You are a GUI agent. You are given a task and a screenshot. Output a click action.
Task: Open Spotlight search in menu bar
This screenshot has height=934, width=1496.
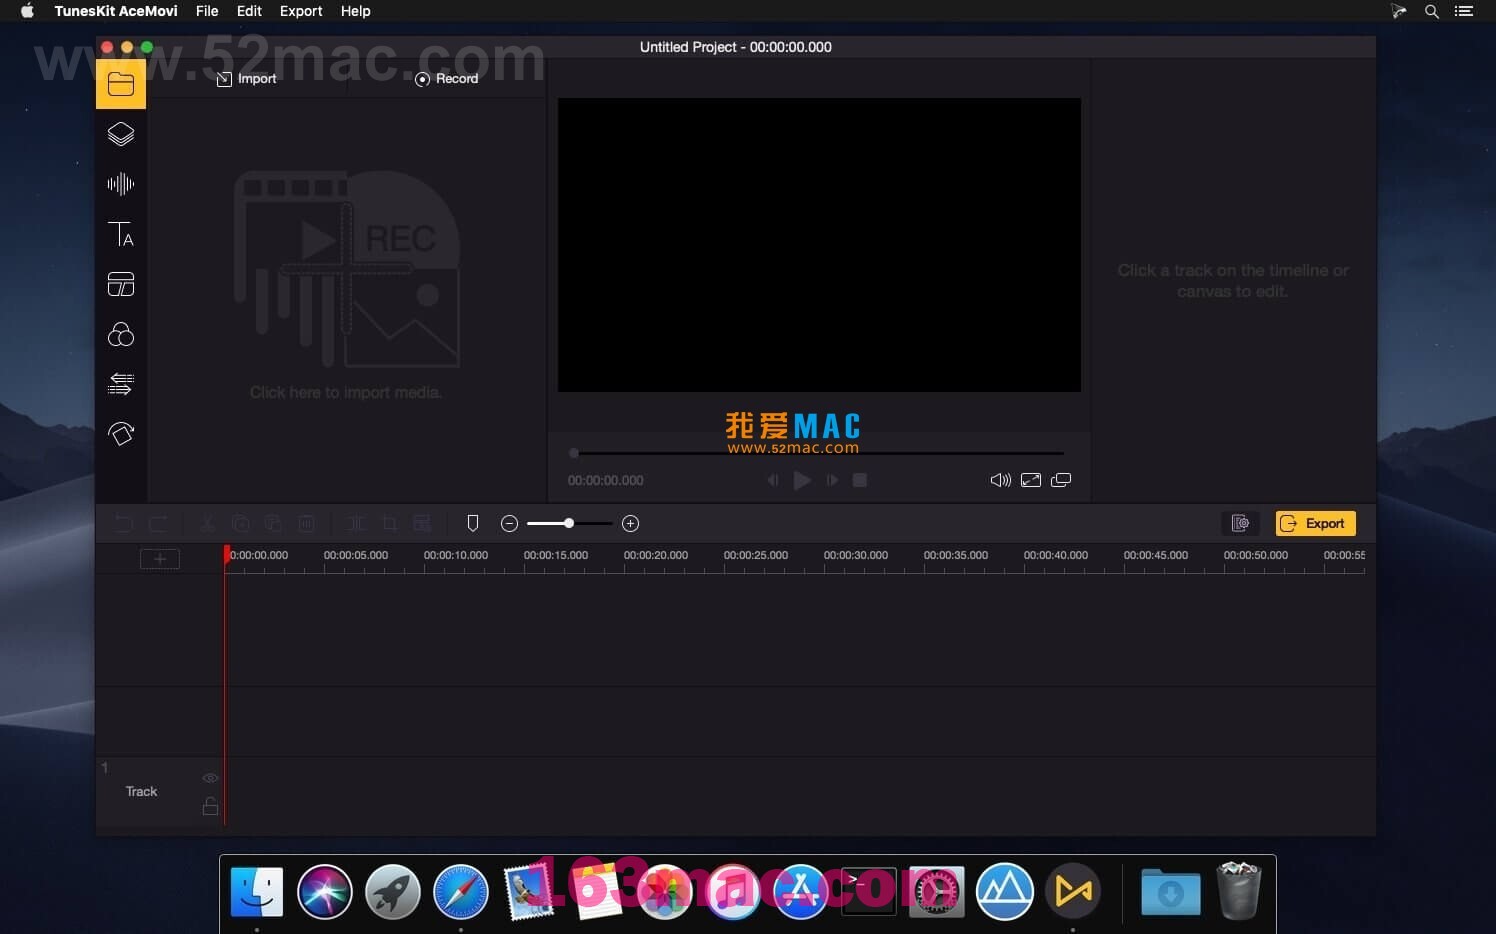[1432, 11]
